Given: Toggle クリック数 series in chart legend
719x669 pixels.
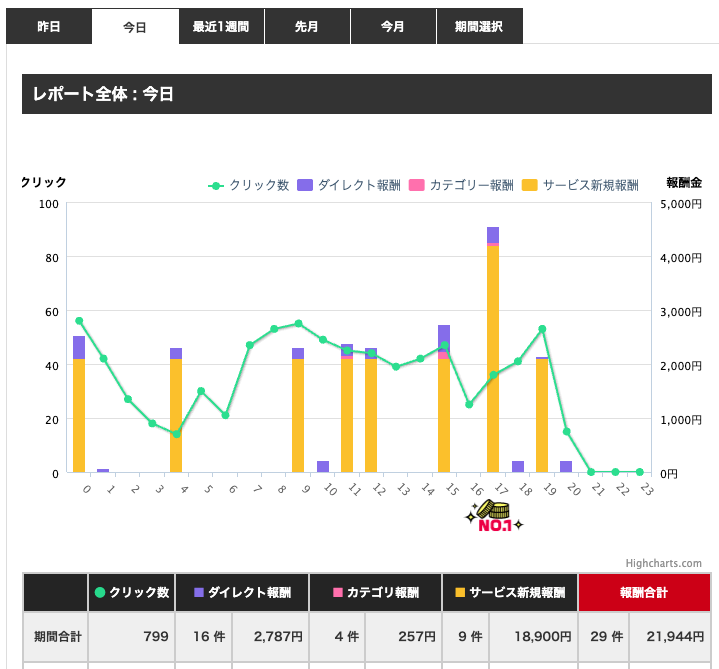Looking at the screenshot, I should [249, 185].
